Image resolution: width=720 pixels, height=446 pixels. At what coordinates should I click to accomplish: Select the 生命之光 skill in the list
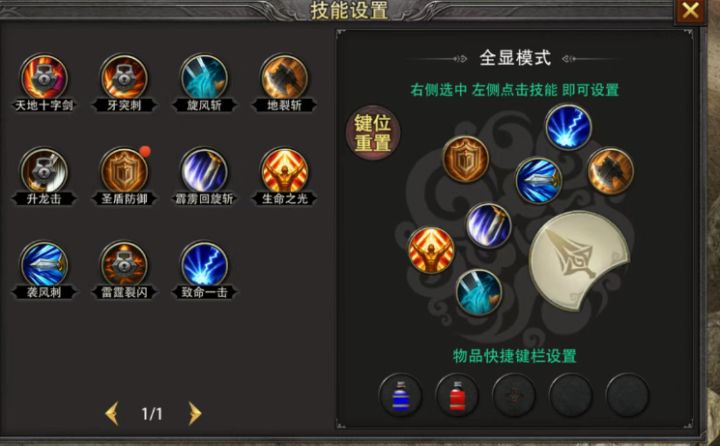pos(284,171)
